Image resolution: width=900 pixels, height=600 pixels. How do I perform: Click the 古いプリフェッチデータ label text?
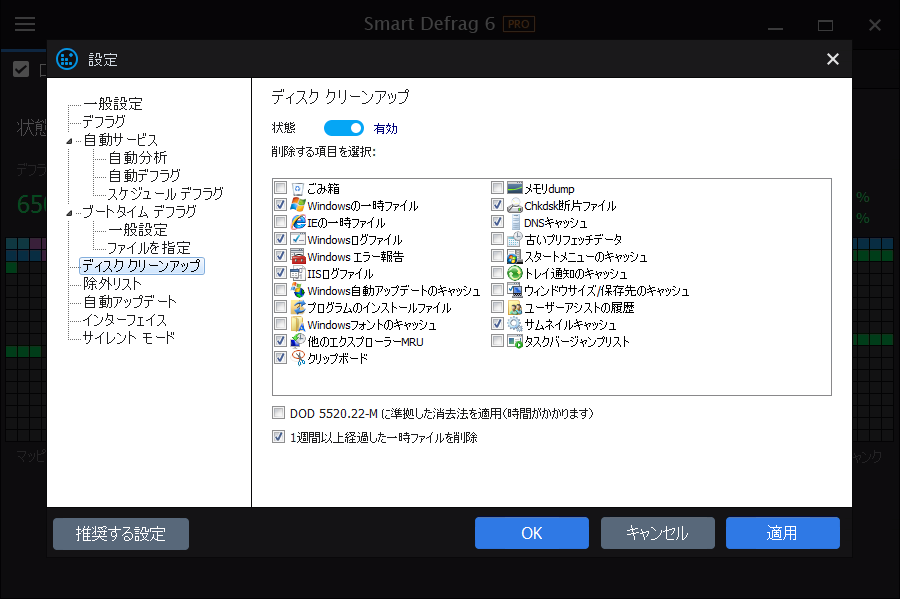(573, 239)
